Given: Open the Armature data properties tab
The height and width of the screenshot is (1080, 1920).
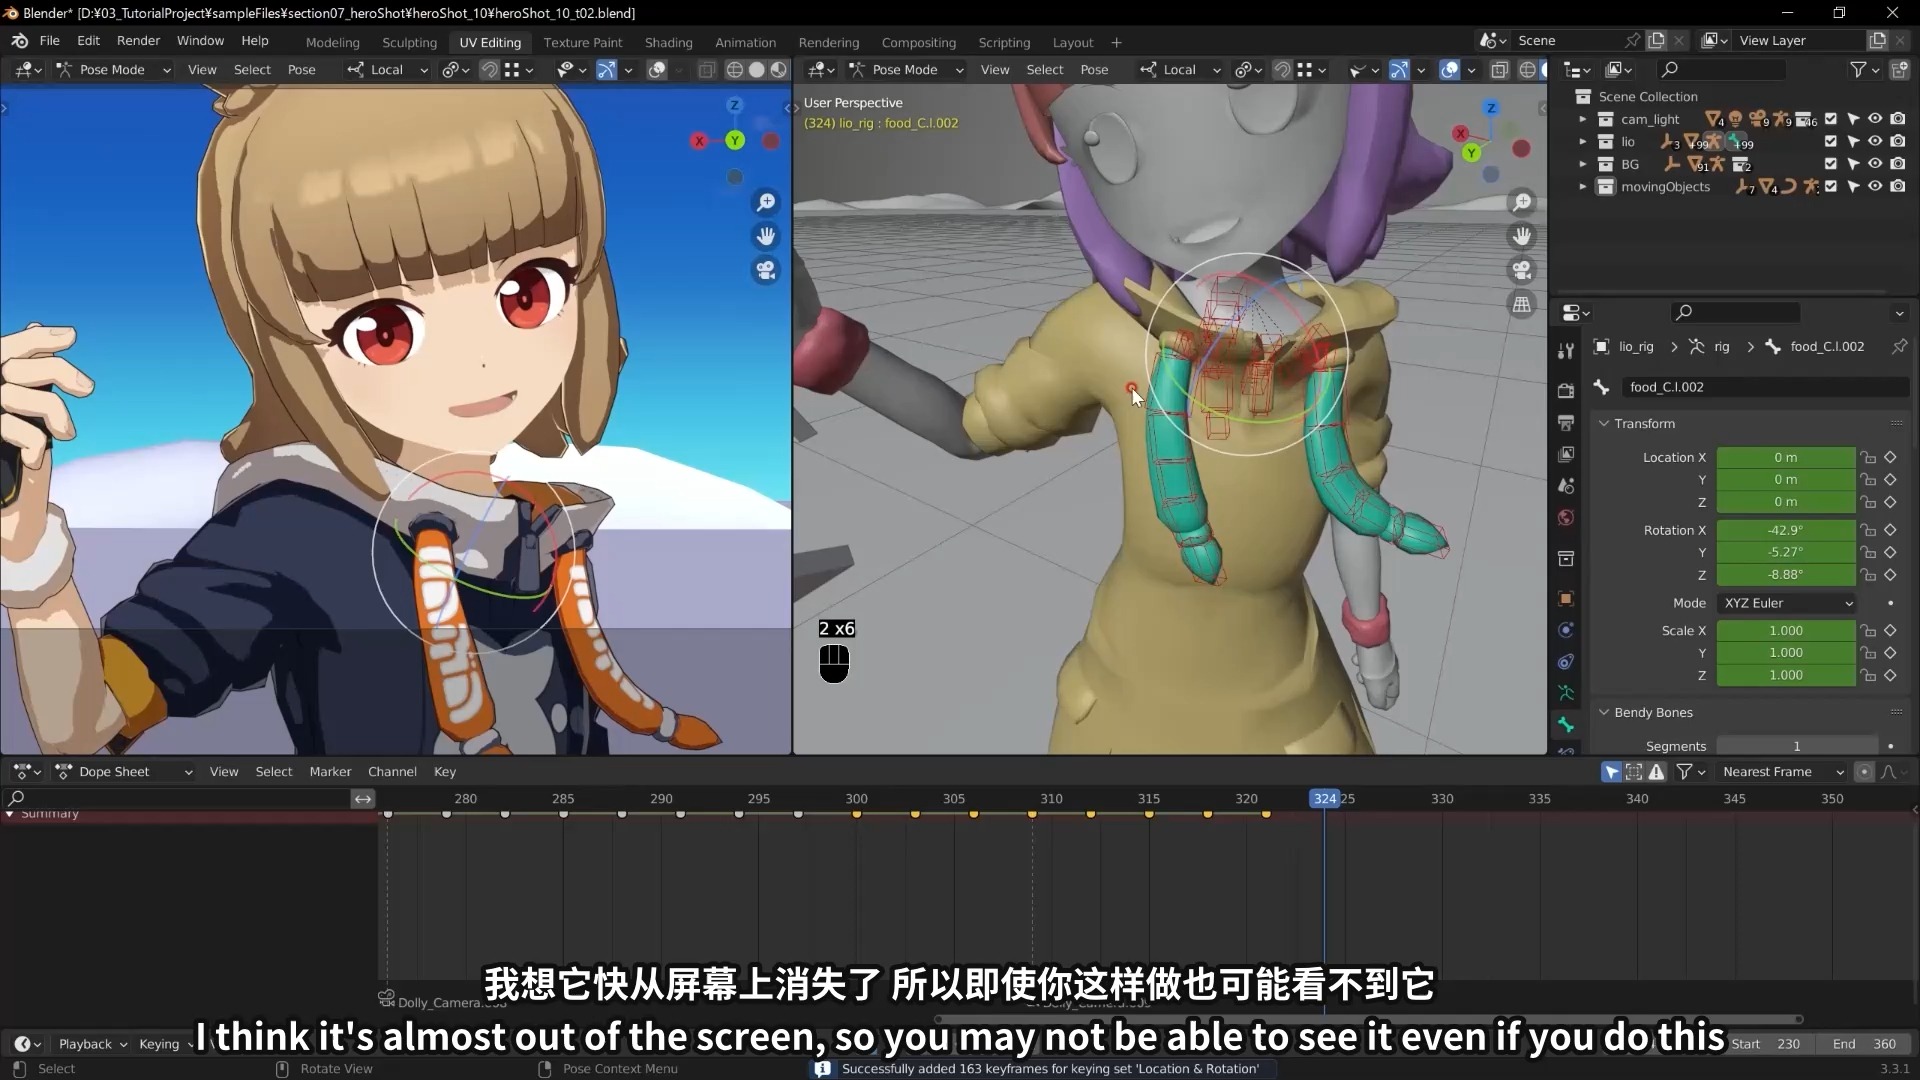Looking at the screenshot, I should tap(1566, 693).
